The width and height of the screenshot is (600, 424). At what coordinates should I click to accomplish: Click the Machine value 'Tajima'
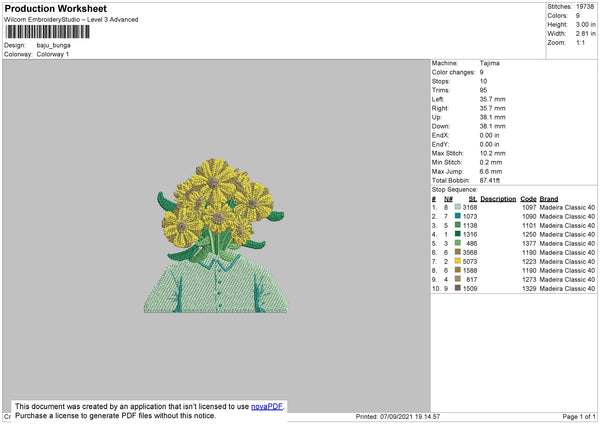489,63
